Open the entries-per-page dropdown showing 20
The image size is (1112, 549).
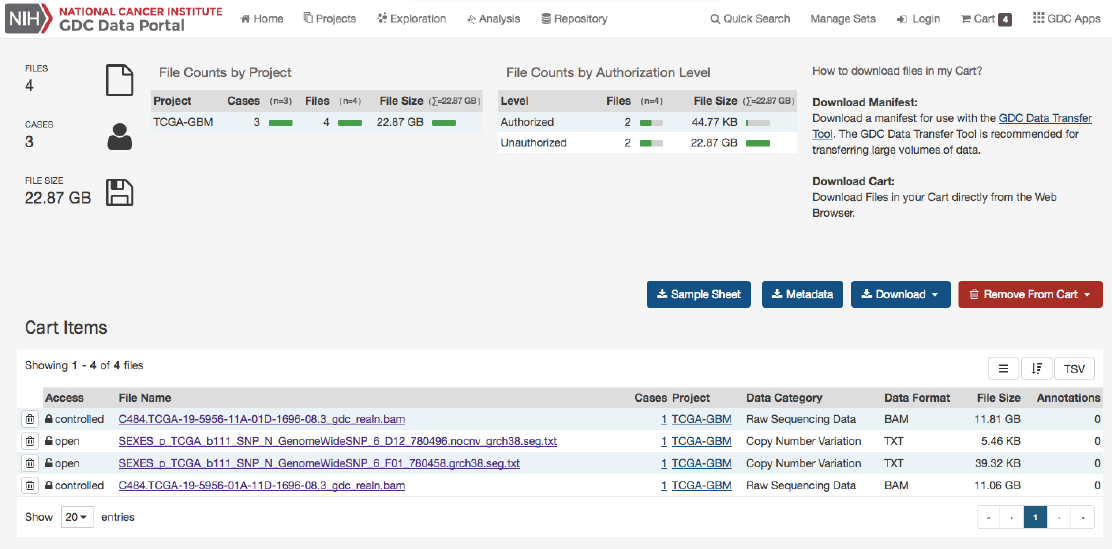point(75,517)
